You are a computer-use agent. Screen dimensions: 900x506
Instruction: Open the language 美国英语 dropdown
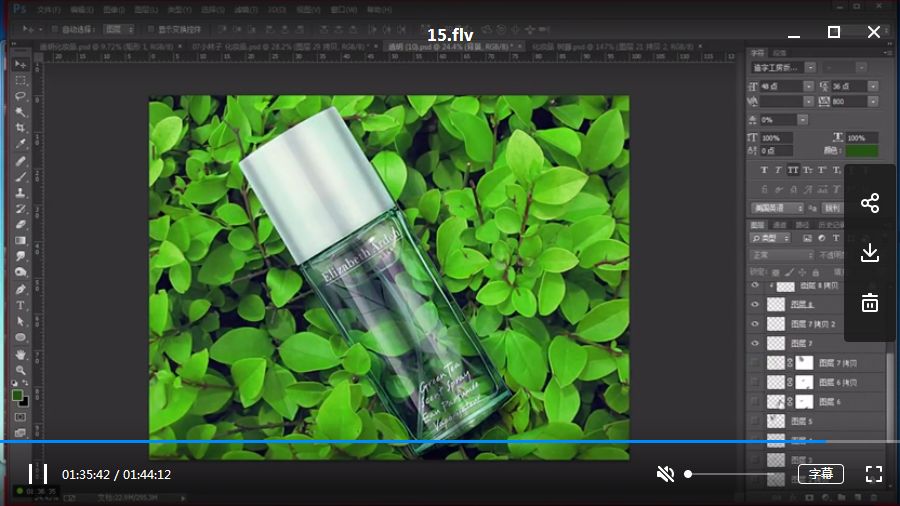point(778,208)
